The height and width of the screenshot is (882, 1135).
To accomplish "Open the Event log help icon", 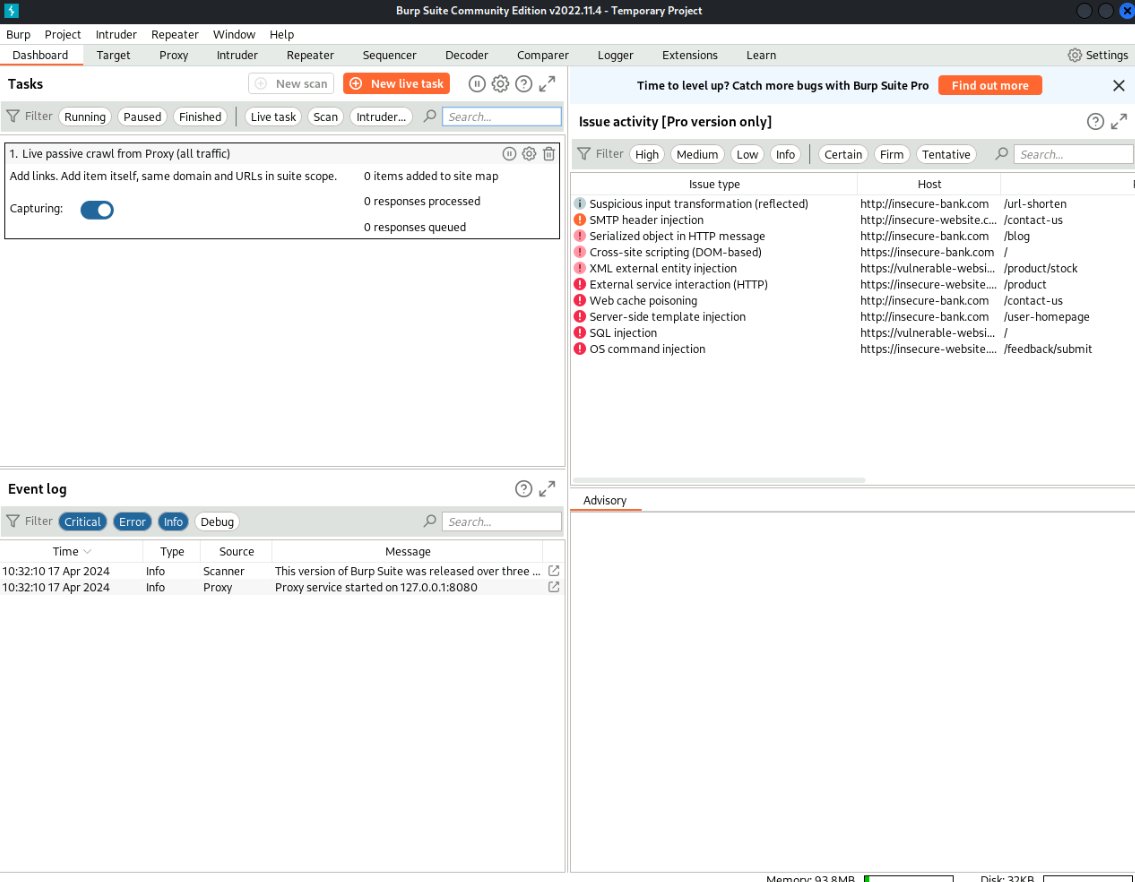I will [x=523, y=489].
